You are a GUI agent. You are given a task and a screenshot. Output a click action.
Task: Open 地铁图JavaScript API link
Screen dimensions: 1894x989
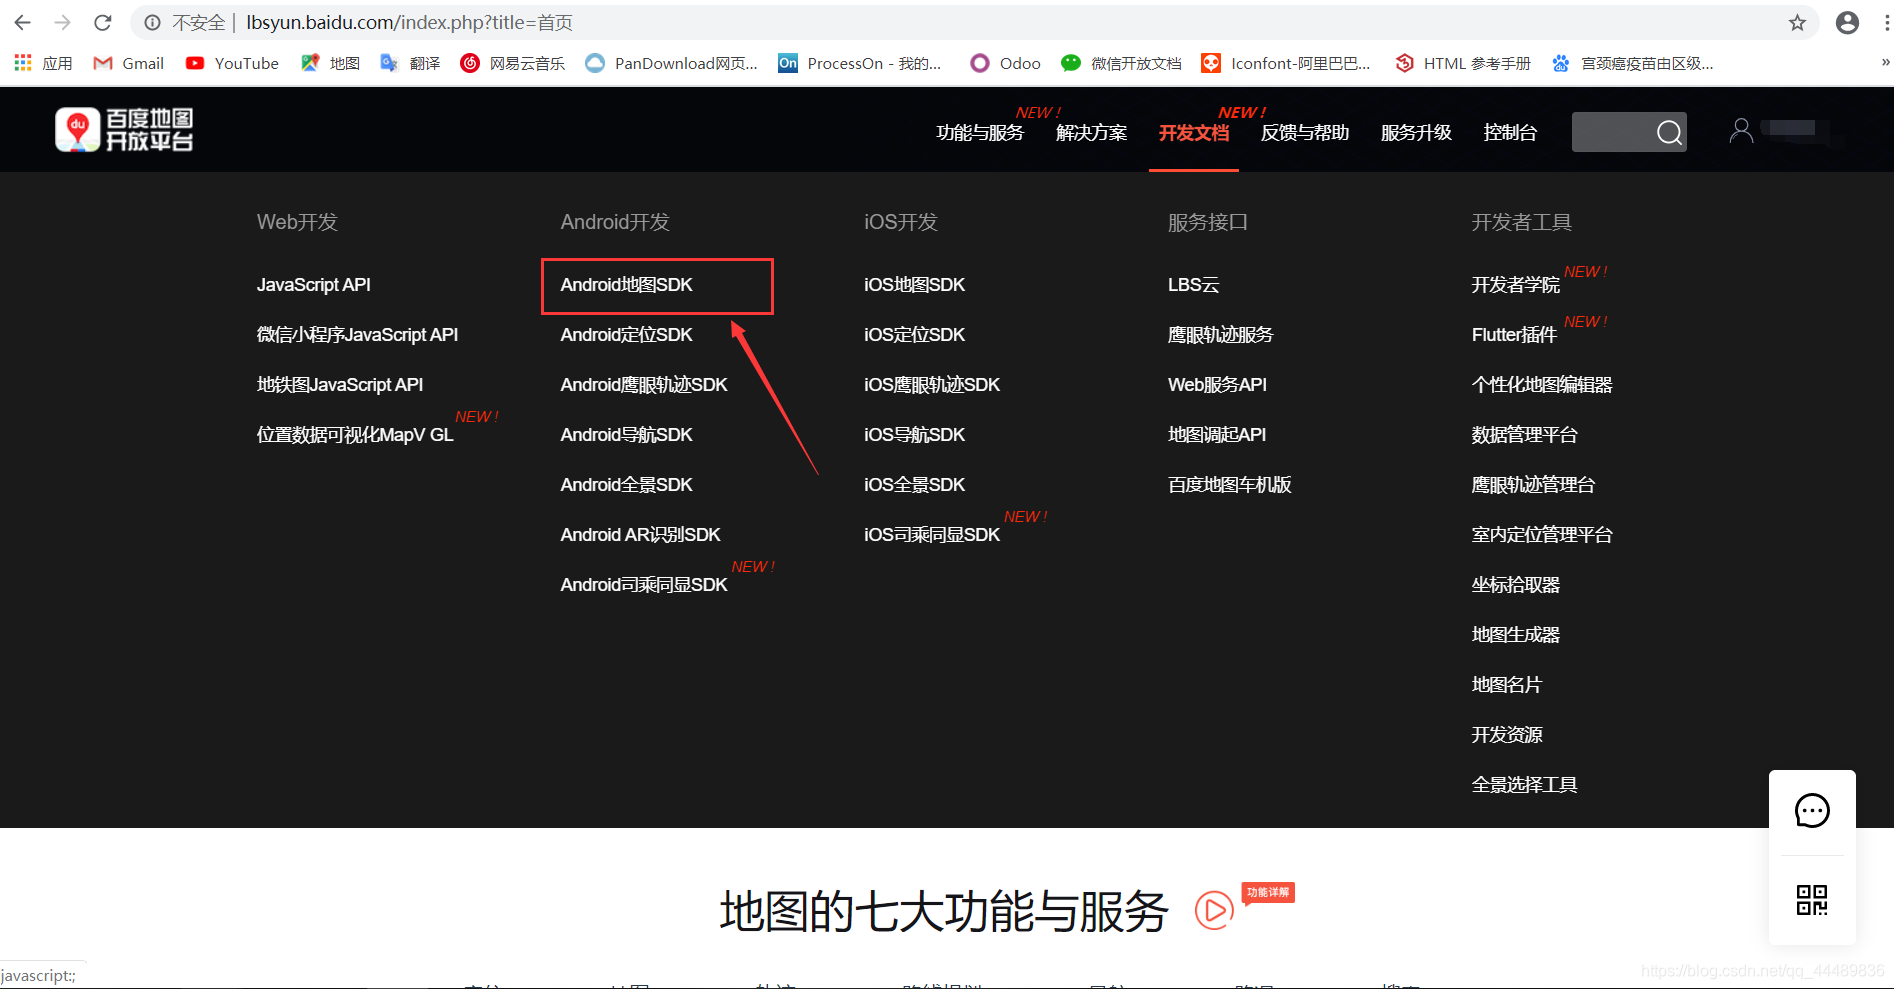(x=340, y=385)
